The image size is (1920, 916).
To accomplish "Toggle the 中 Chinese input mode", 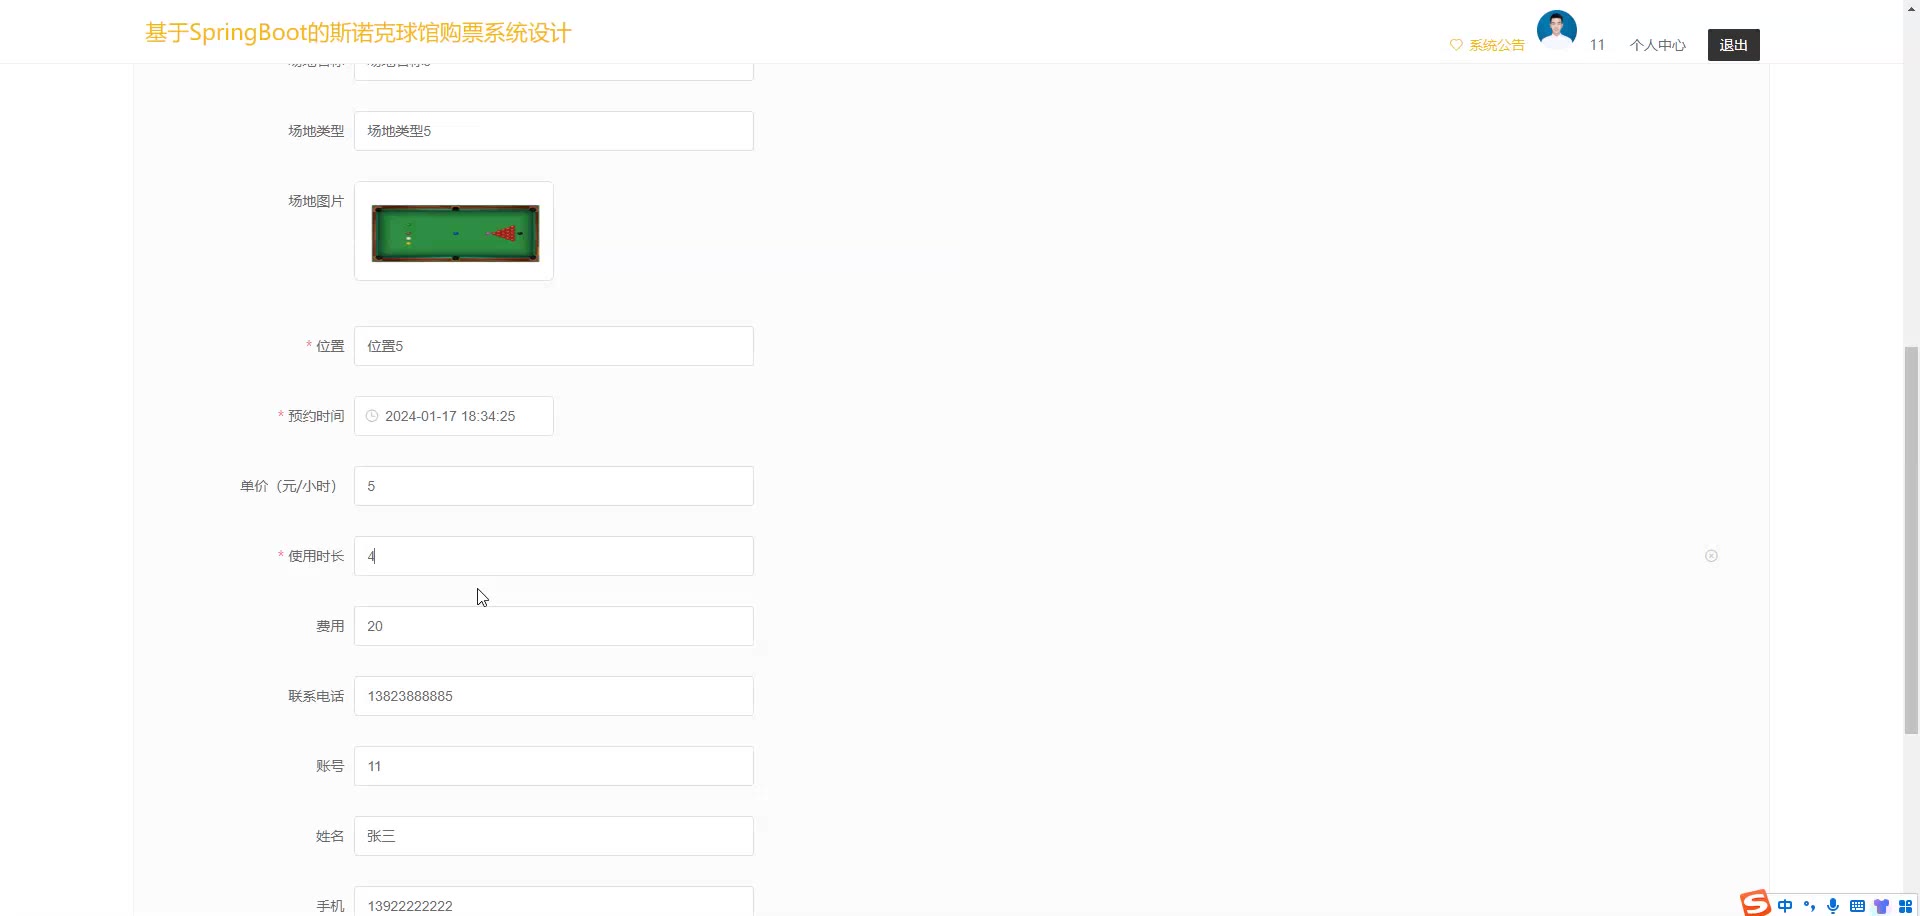I will pos(1785,906).
